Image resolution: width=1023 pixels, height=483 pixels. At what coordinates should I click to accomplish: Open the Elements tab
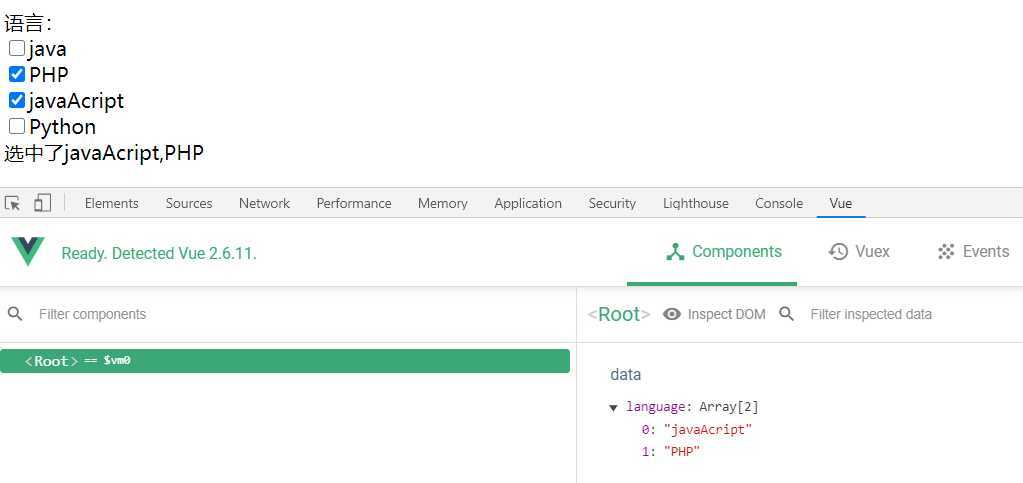pyautogui.click(x=111, y=203)
